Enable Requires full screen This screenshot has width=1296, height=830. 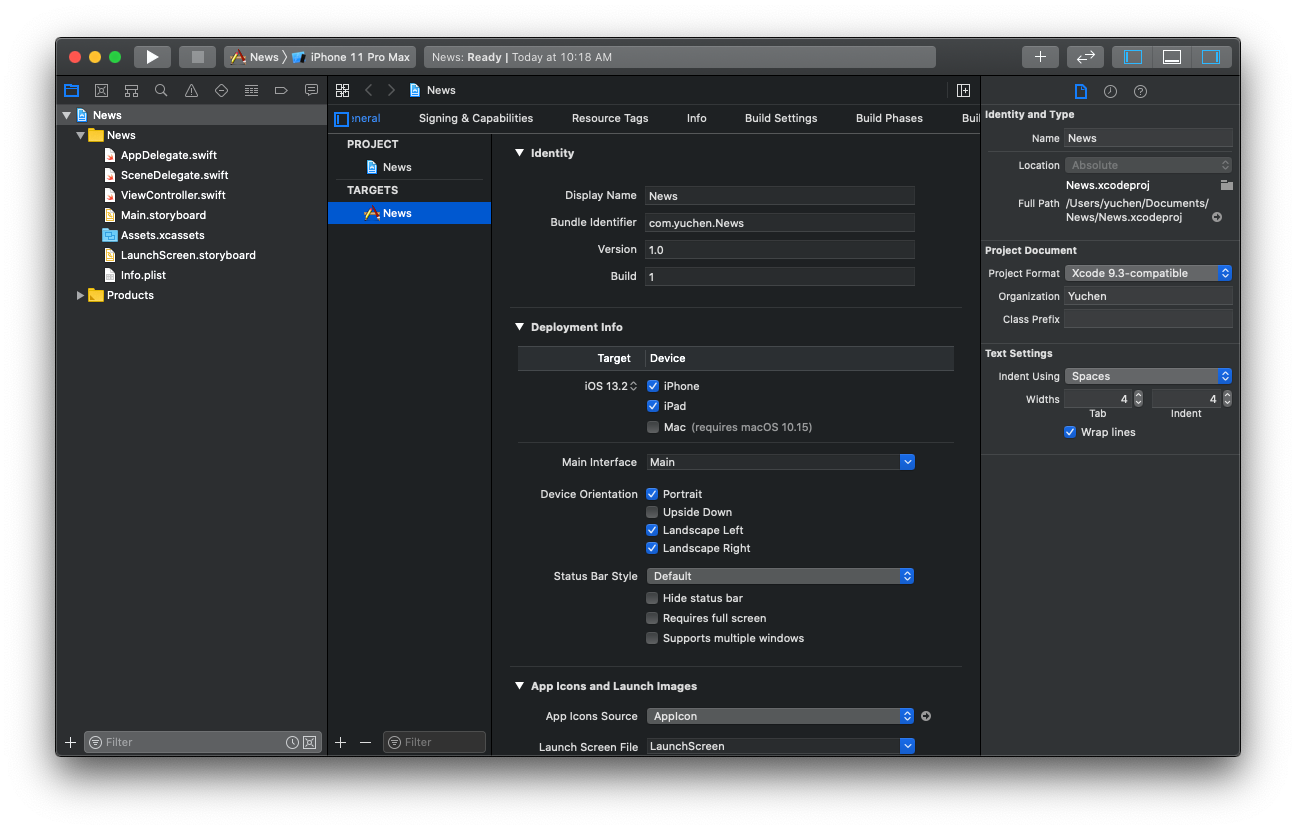point(652,618)
